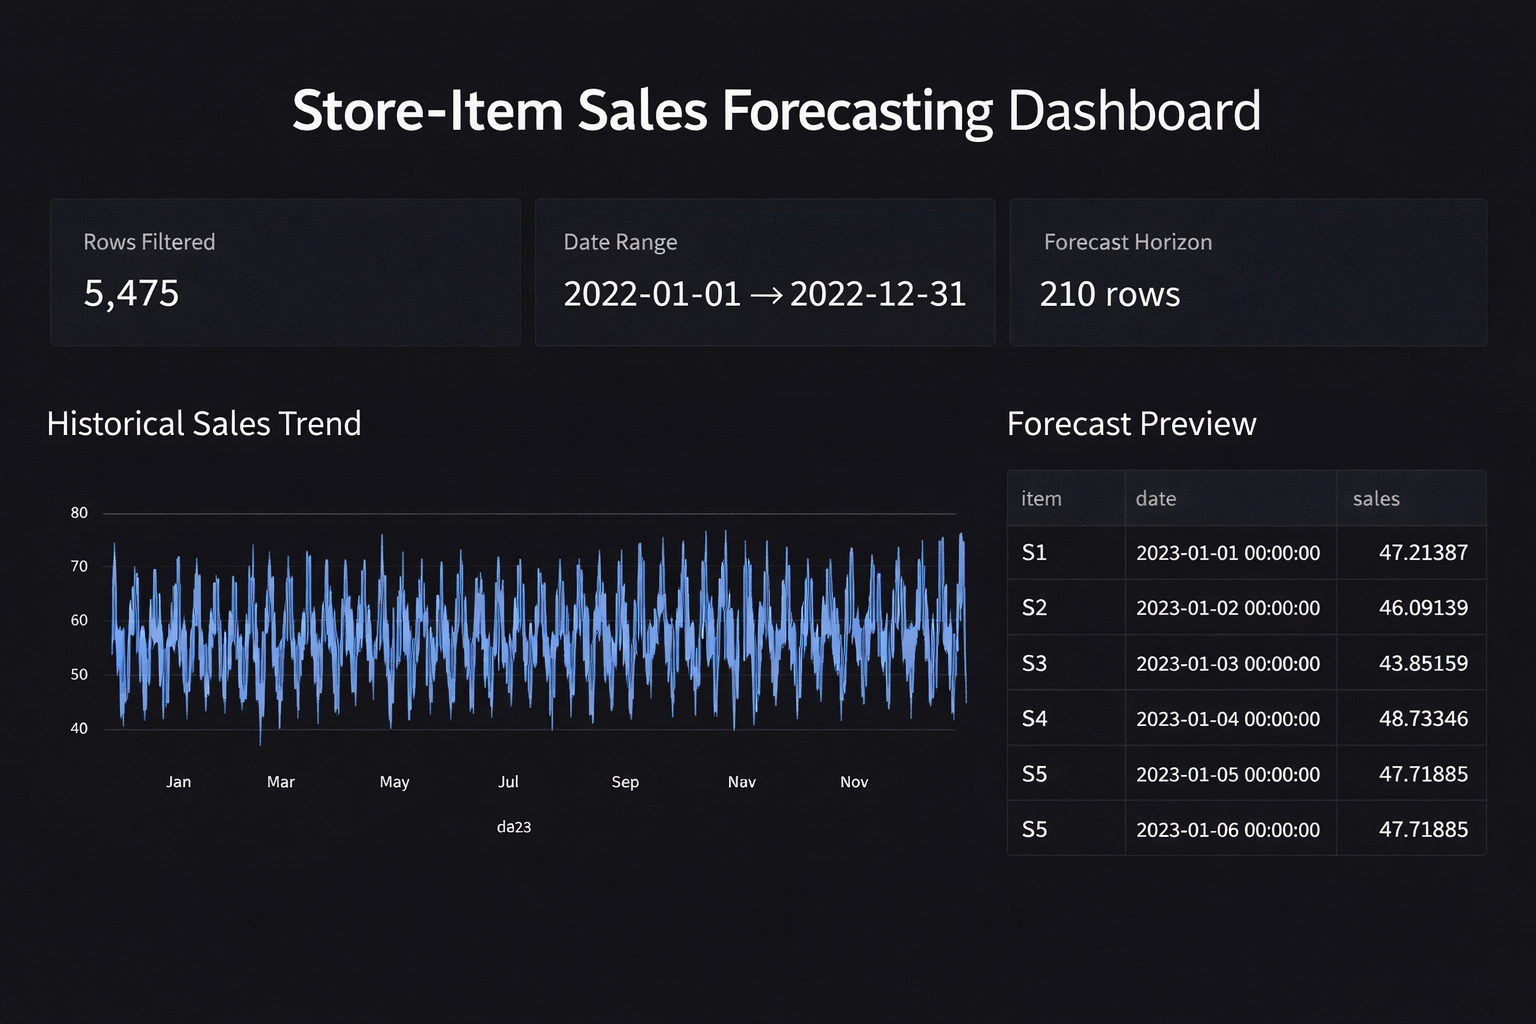Click the last S5 forecast row
The height and width of the screenshot is (1024, 1536).
pyautogui.click(x=1246, y=828)
